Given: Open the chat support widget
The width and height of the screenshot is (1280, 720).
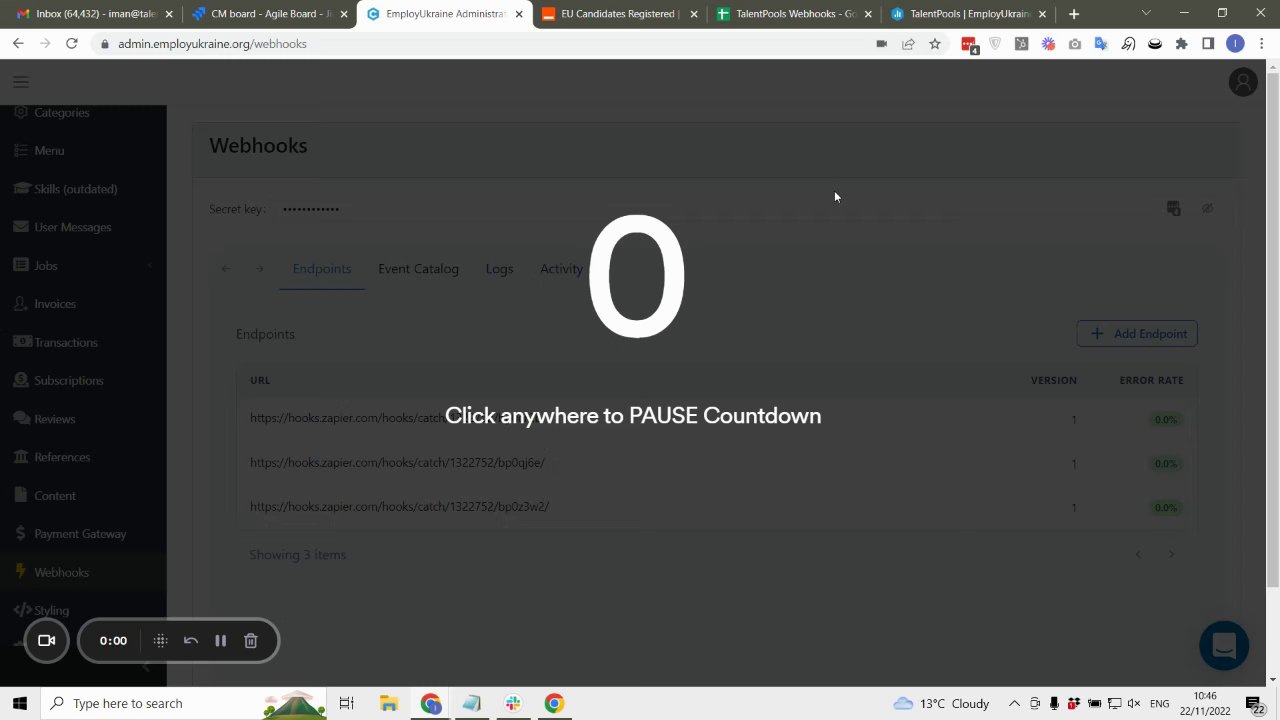Looking at the screenshot, I should point(1224,645).
